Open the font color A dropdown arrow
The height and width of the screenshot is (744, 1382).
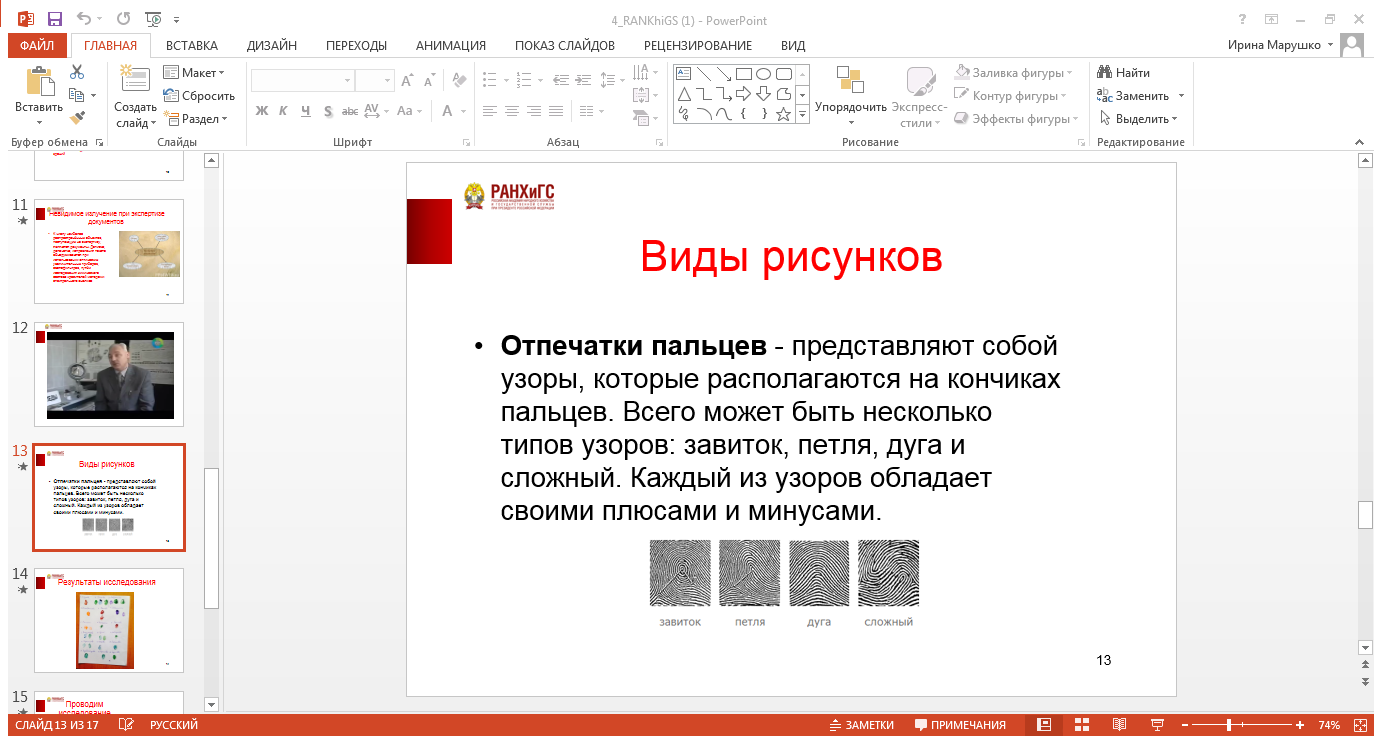[x=464, y=111]
